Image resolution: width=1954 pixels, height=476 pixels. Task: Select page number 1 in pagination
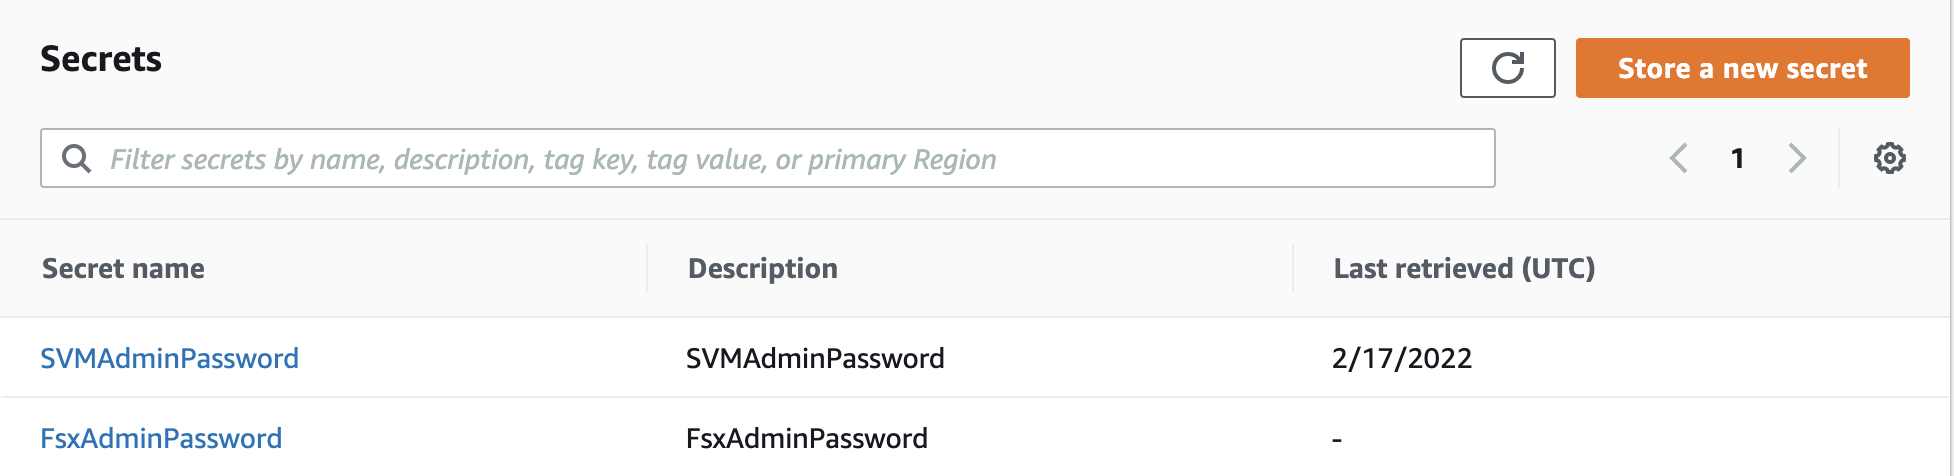pyautogui.click(x=1738, y=158)
